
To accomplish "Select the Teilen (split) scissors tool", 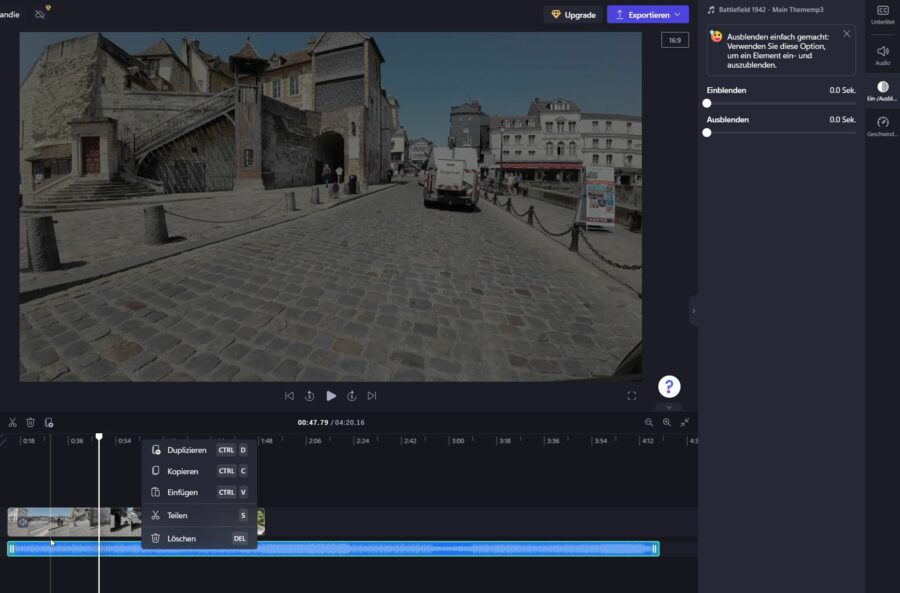I will click(13, 423).
